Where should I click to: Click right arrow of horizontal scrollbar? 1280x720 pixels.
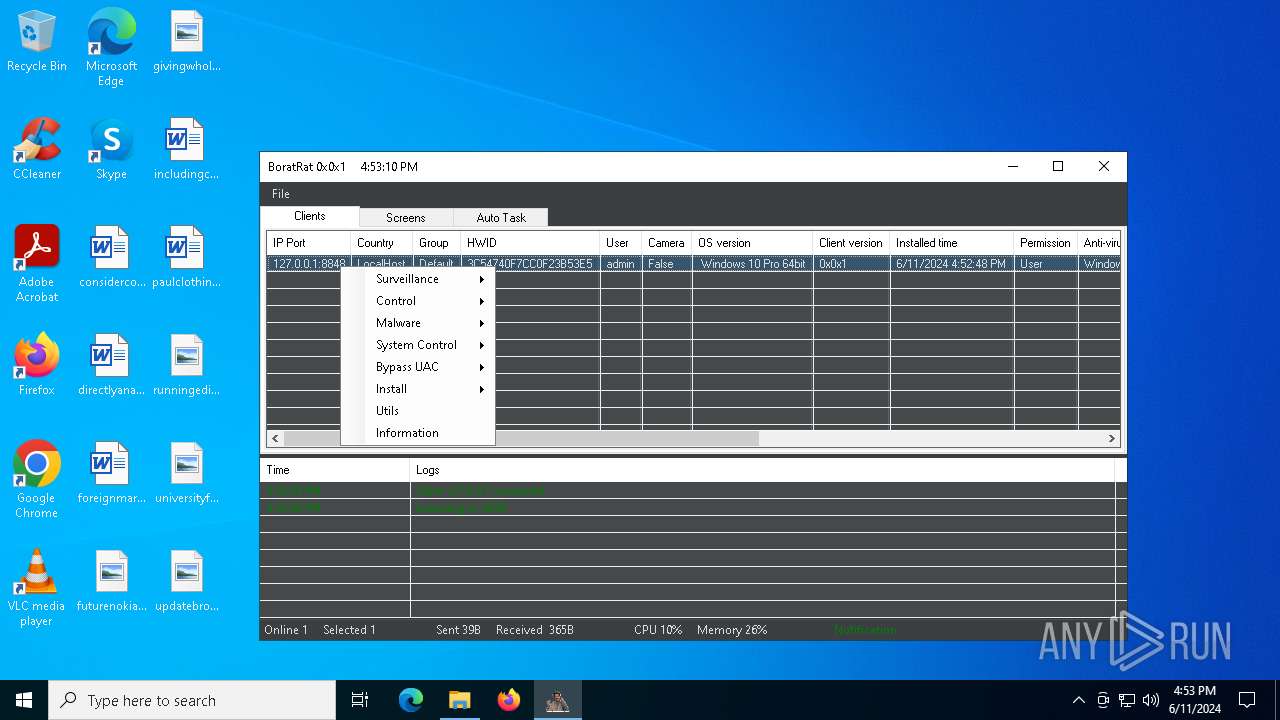pyautogui.click(x=1111, y=438)
